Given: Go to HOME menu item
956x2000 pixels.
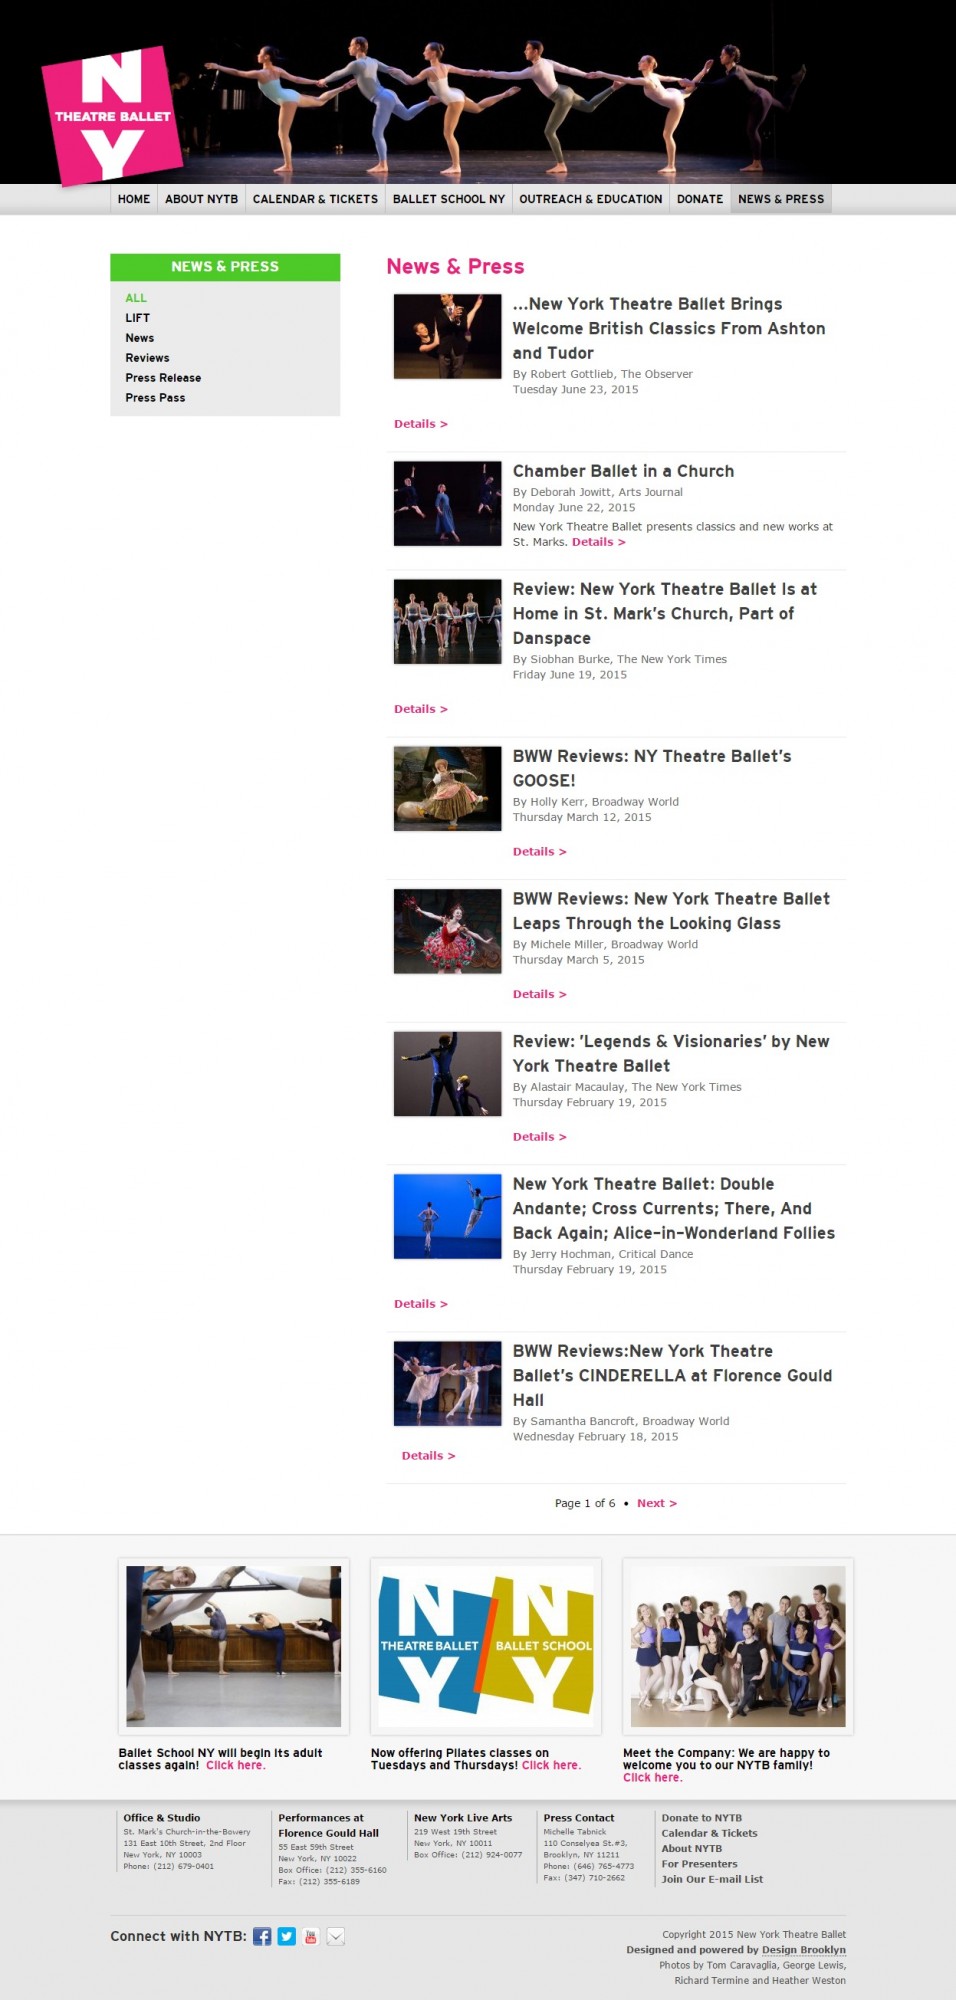Looking at the screenshot, I should tap(134, 199).
